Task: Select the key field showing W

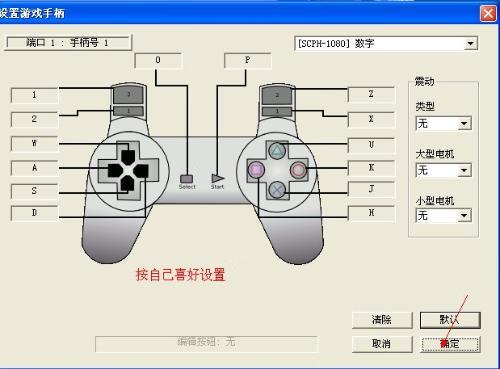Action: (x=34, y=144)
